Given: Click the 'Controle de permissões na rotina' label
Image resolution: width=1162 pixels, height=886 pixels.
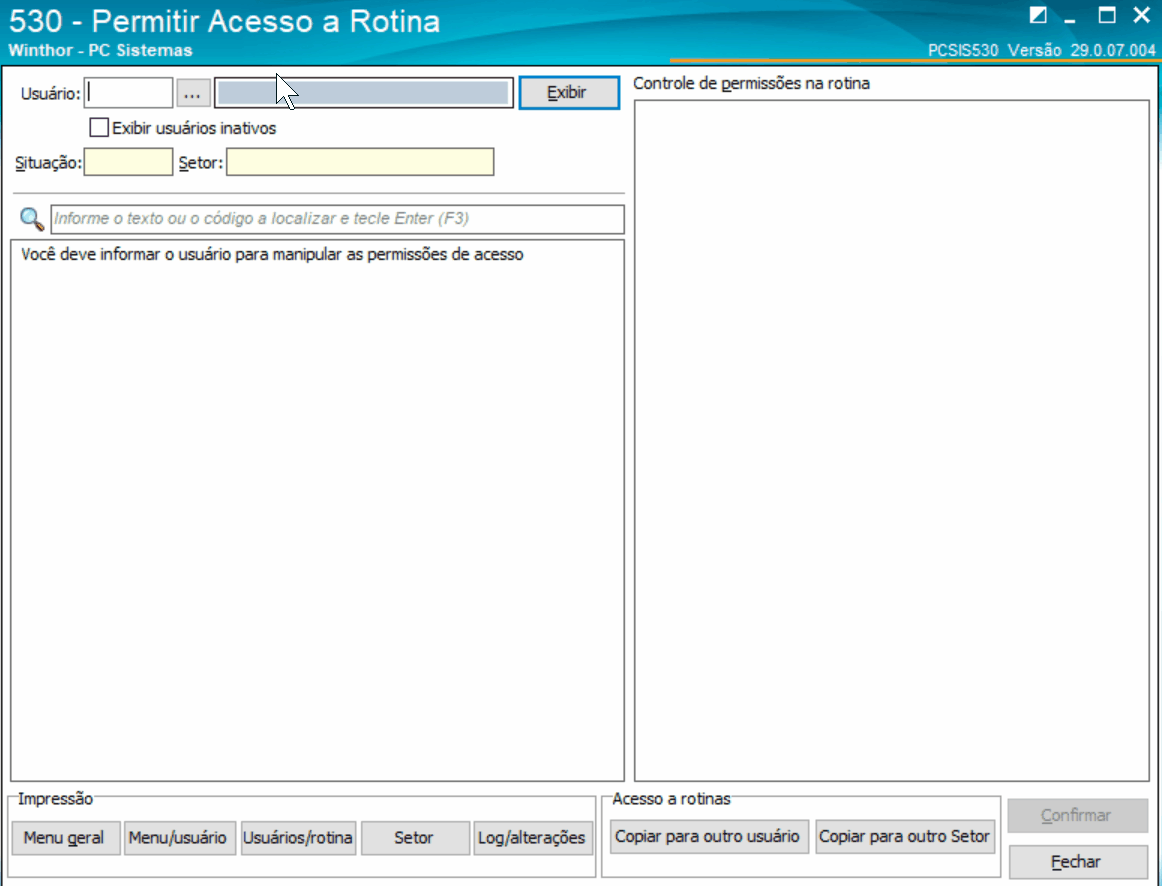Looking at the screenshot, I should [751, 83].
